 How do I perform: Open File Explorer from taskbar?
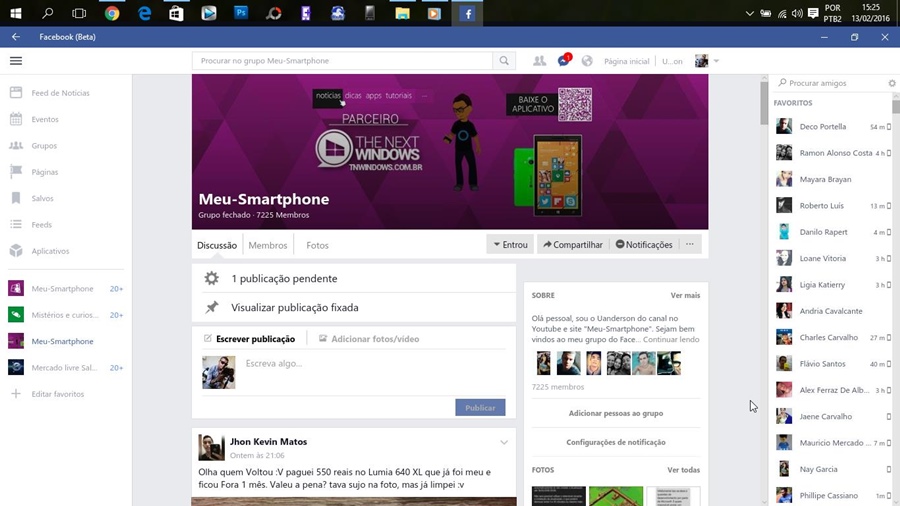coord(402,13)
